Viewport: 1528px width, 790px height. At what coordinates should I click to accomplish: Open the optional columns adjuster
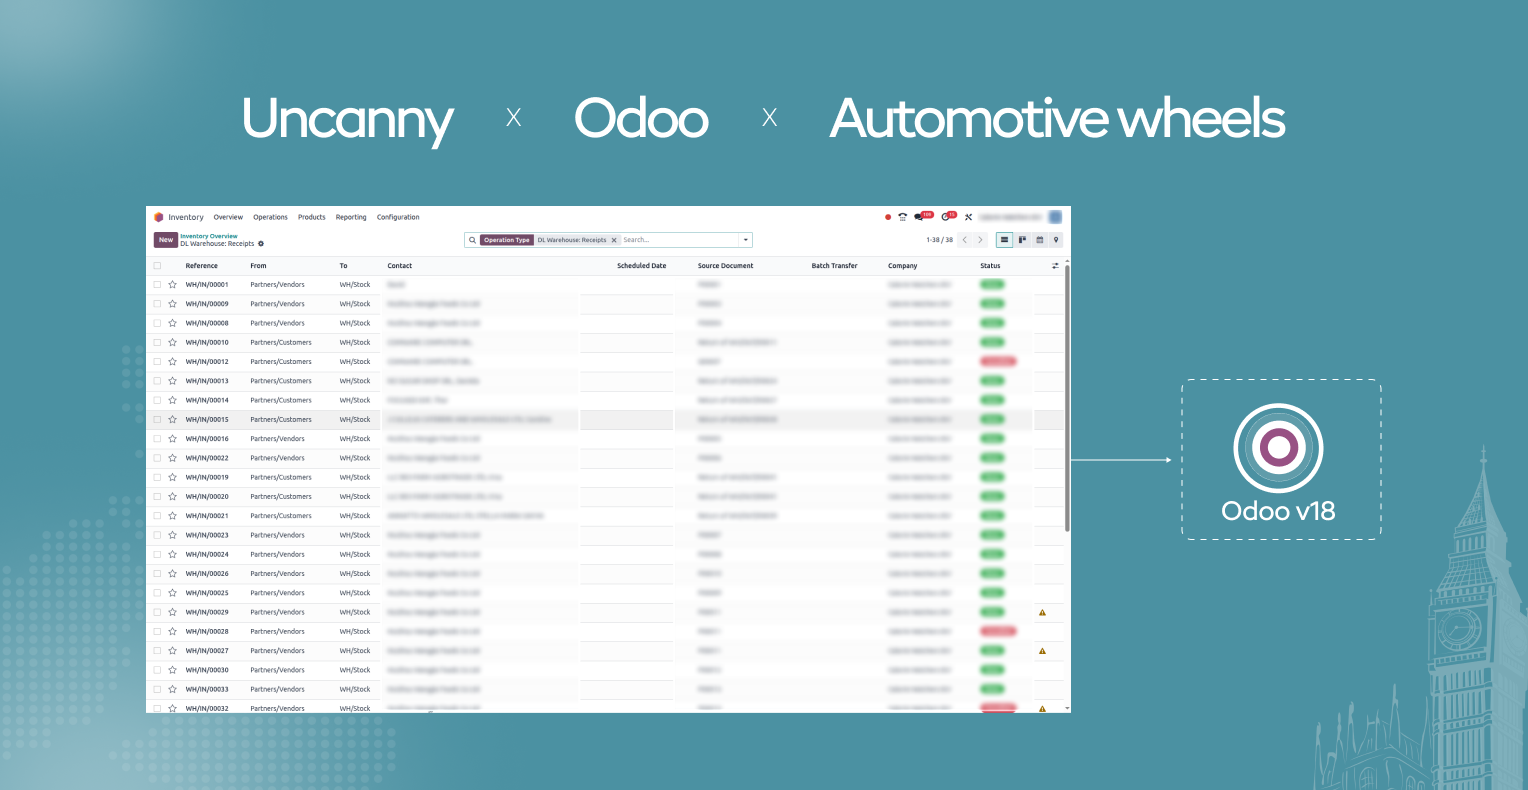pos(1055,266)
